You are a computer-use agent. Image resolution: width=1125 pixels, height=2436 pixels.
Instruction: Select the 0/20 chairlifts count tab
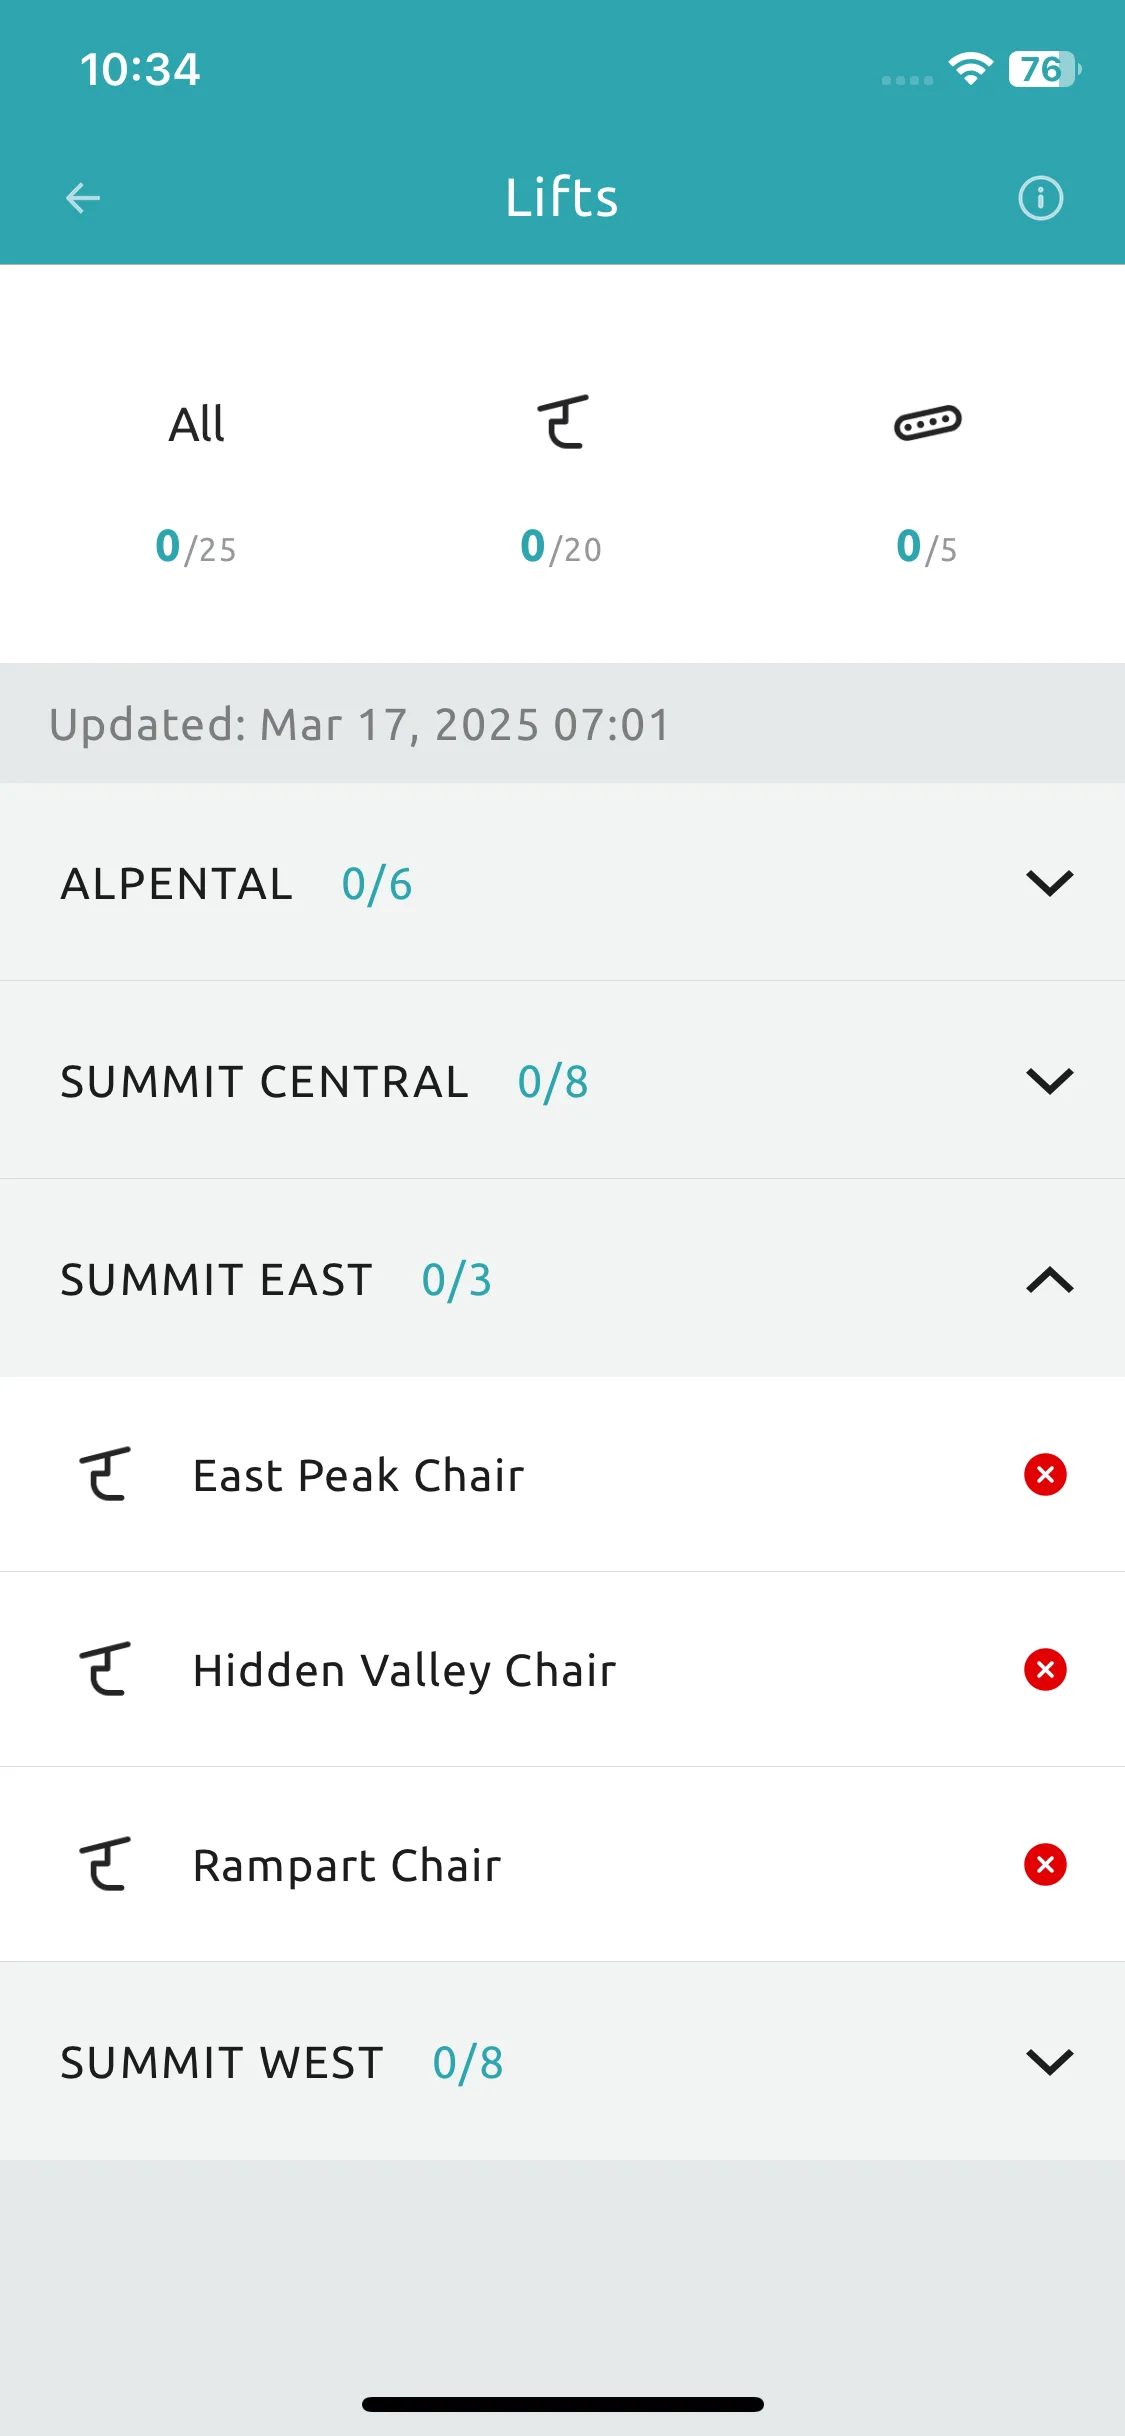[x=561, y=547]
